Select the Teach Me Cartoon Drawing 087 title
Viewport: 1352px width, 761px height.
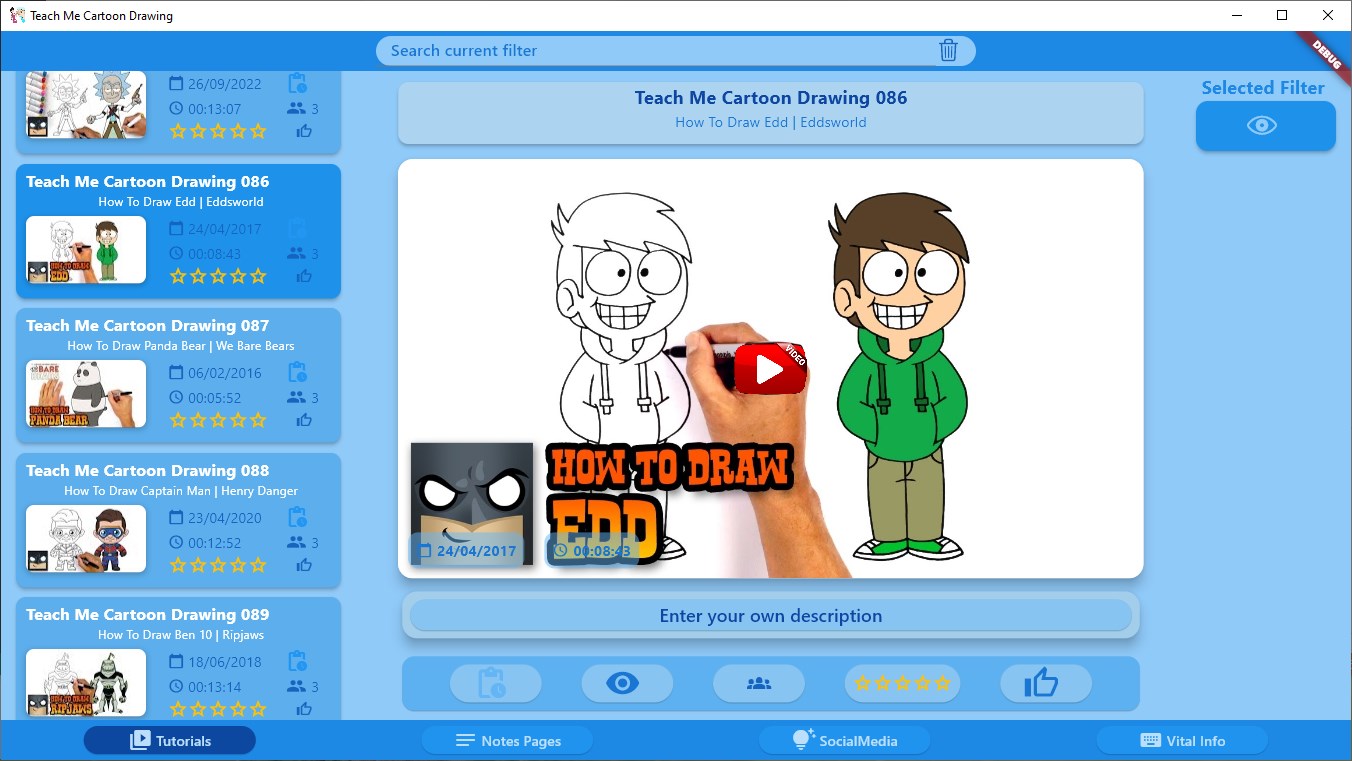[148, 326]
